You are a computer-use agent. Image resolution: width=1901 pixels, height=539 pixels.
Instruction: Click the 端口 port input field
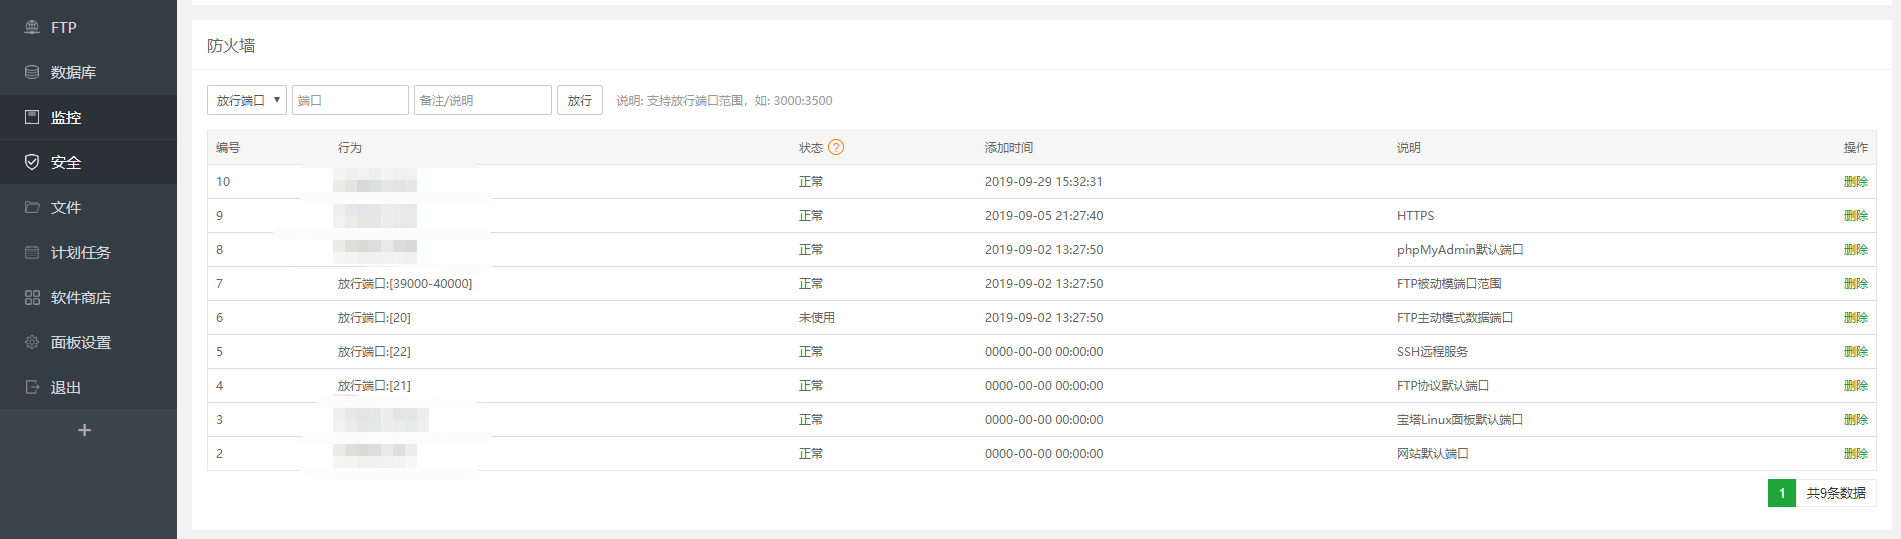tap(350, 100)
